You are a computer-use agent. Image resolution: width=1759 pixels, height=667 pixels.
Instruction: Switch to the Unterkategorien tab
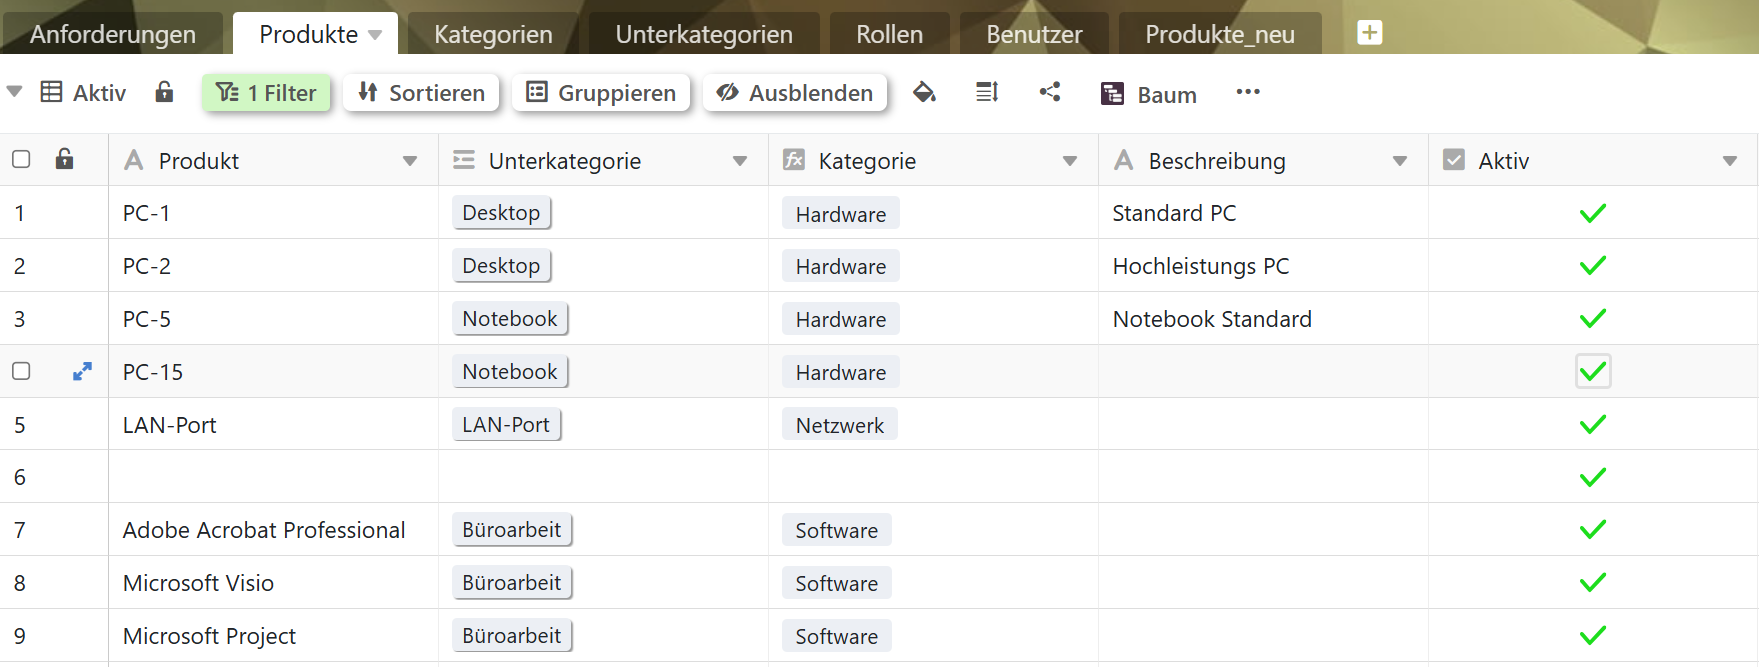point(703,34)
